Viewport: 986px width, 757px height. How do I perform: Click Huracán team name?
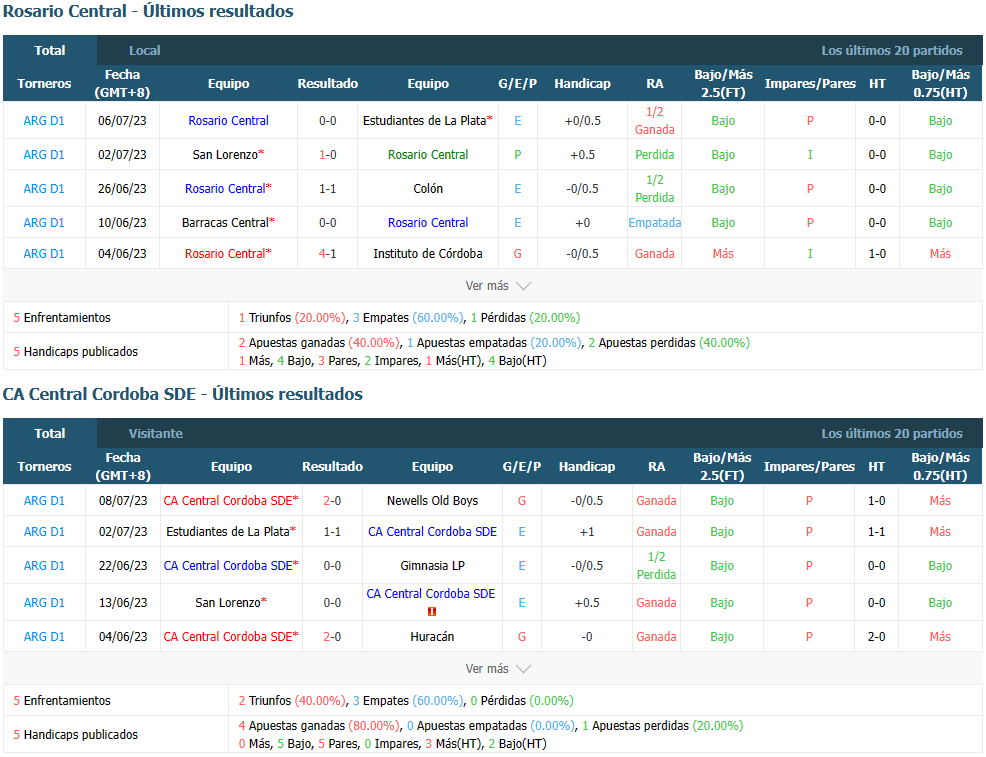pyautogui.click(x=432, y=636)
